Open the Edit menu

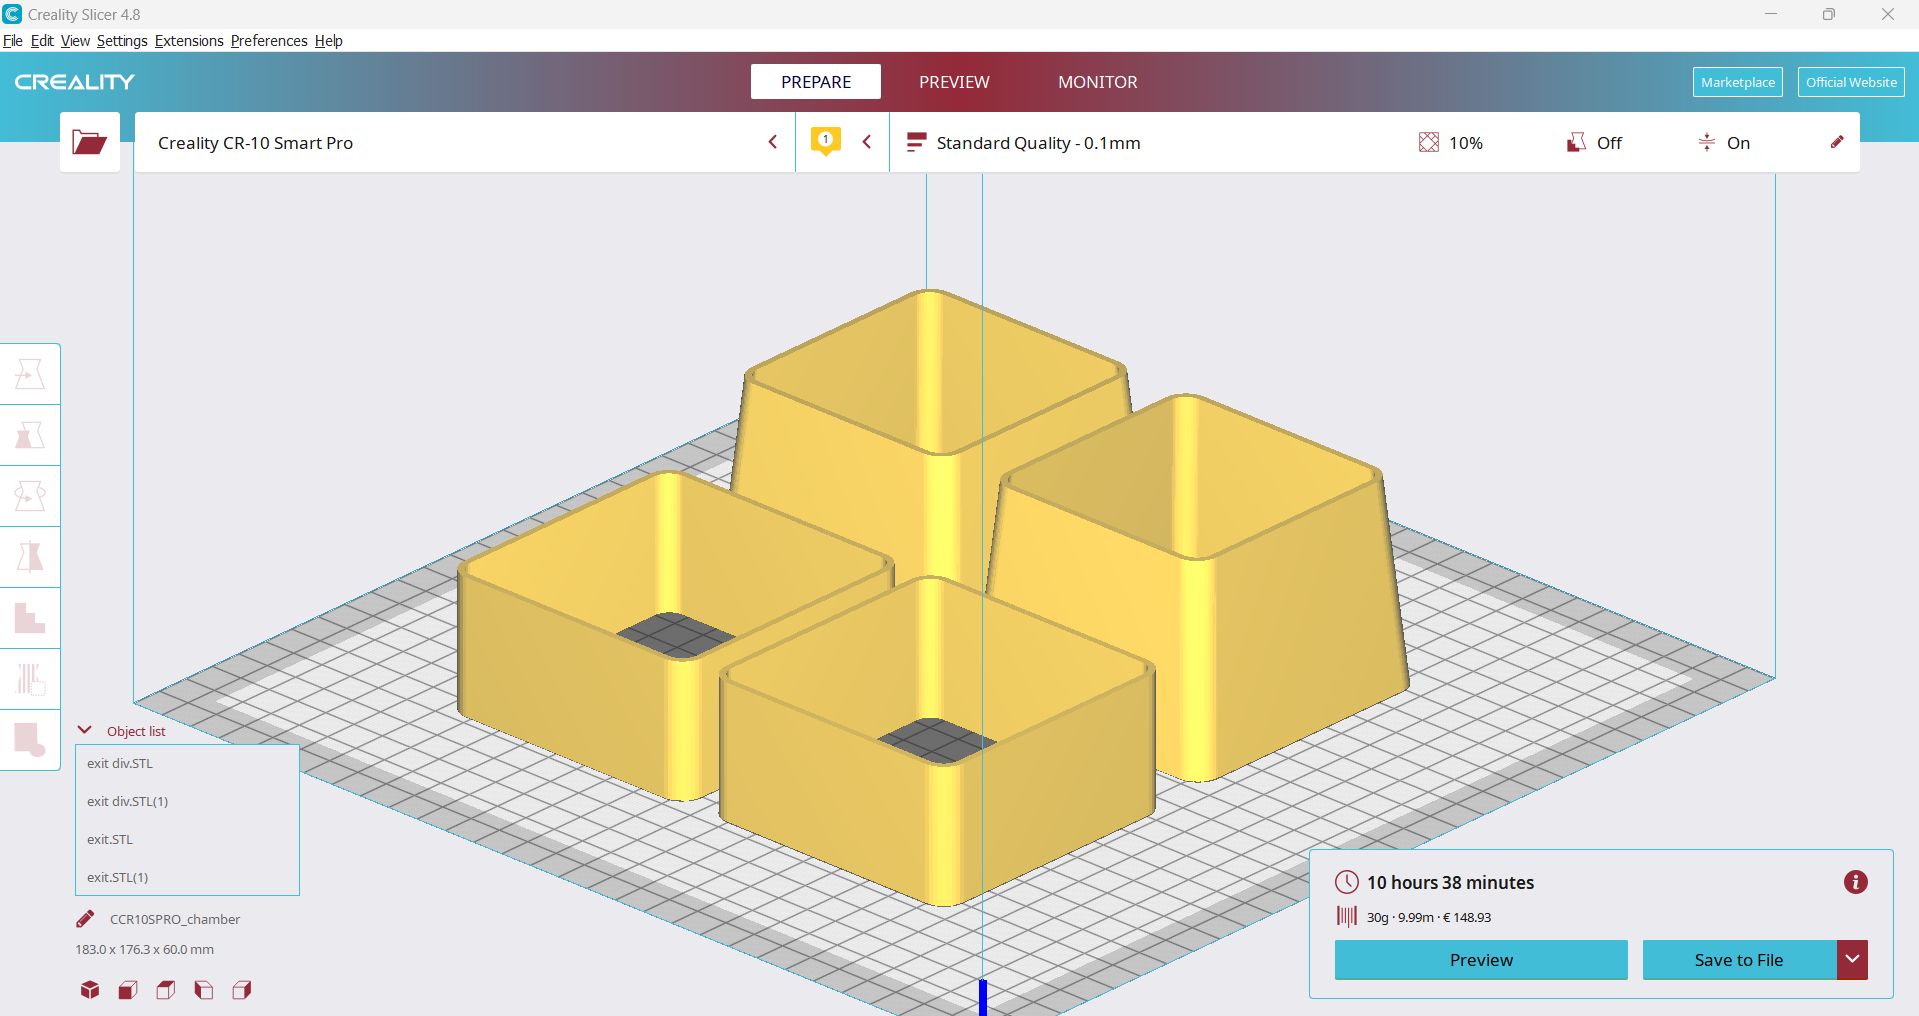(x=42, y=41)
